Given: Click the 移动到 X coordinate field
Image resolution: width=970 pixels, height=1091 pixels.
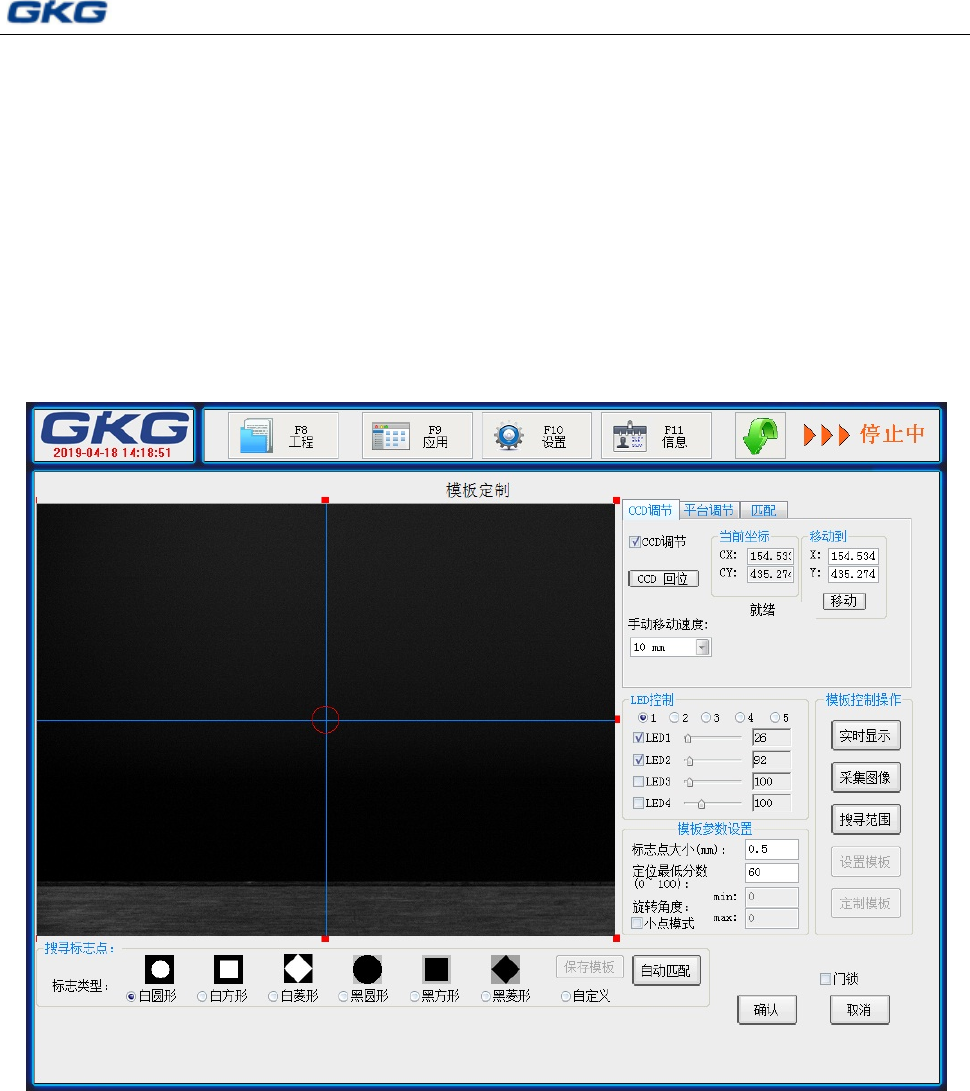Looking at the screenshot, I should [853, 556].
